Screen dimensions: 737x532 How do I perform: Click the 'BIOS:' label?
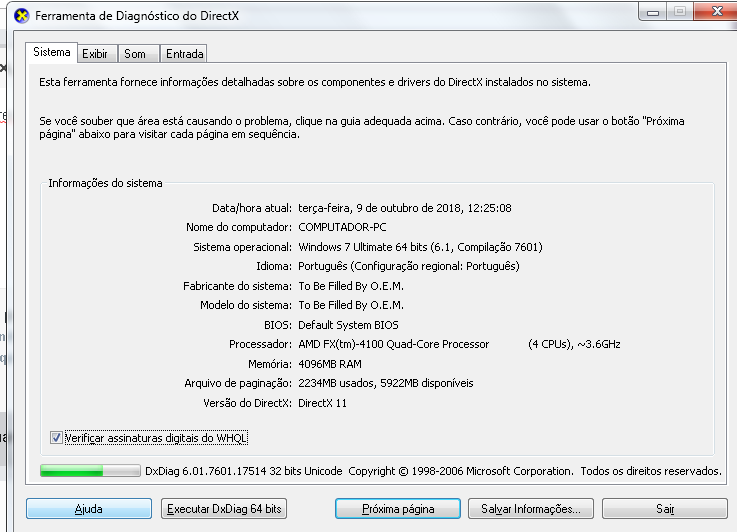click(278, 325)
